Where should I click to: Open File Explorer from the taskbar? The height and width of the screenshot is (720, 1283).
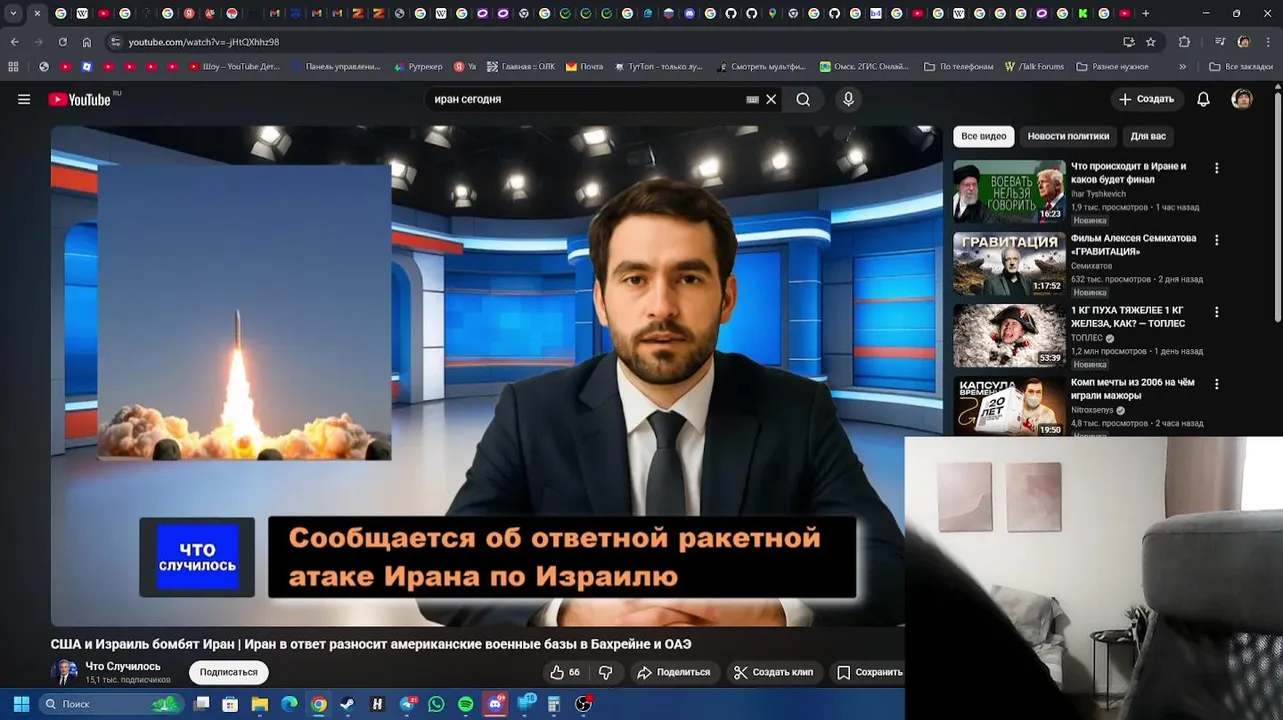point(259,704)
